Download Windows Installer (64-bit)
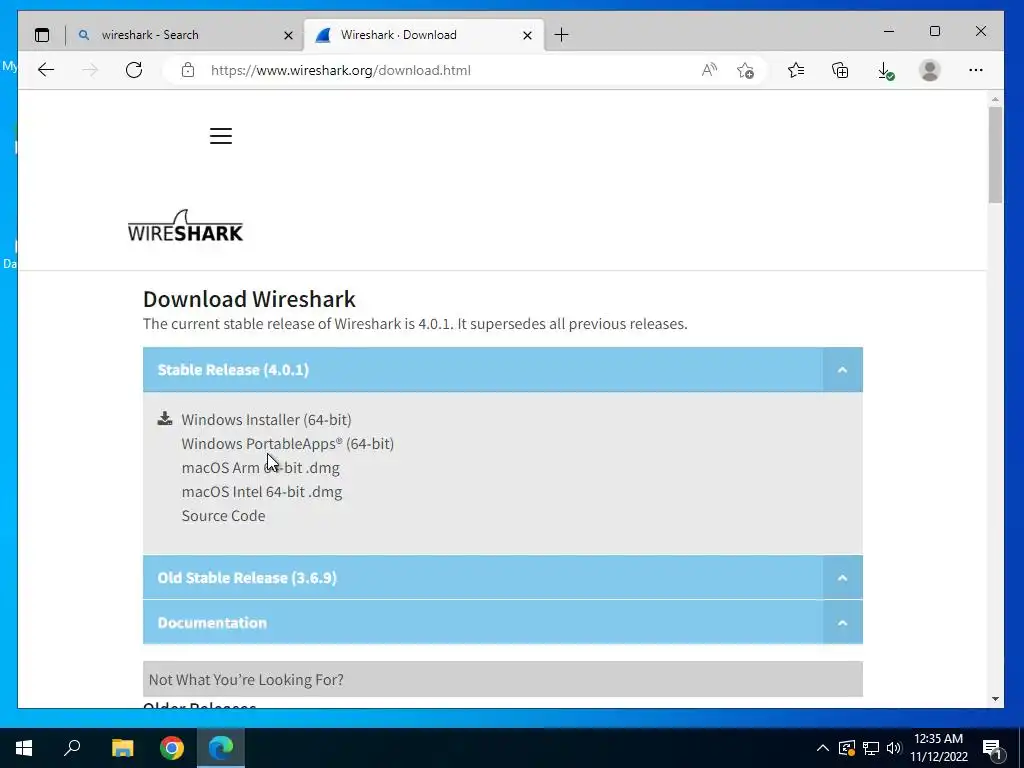 (x=266, y=419)
